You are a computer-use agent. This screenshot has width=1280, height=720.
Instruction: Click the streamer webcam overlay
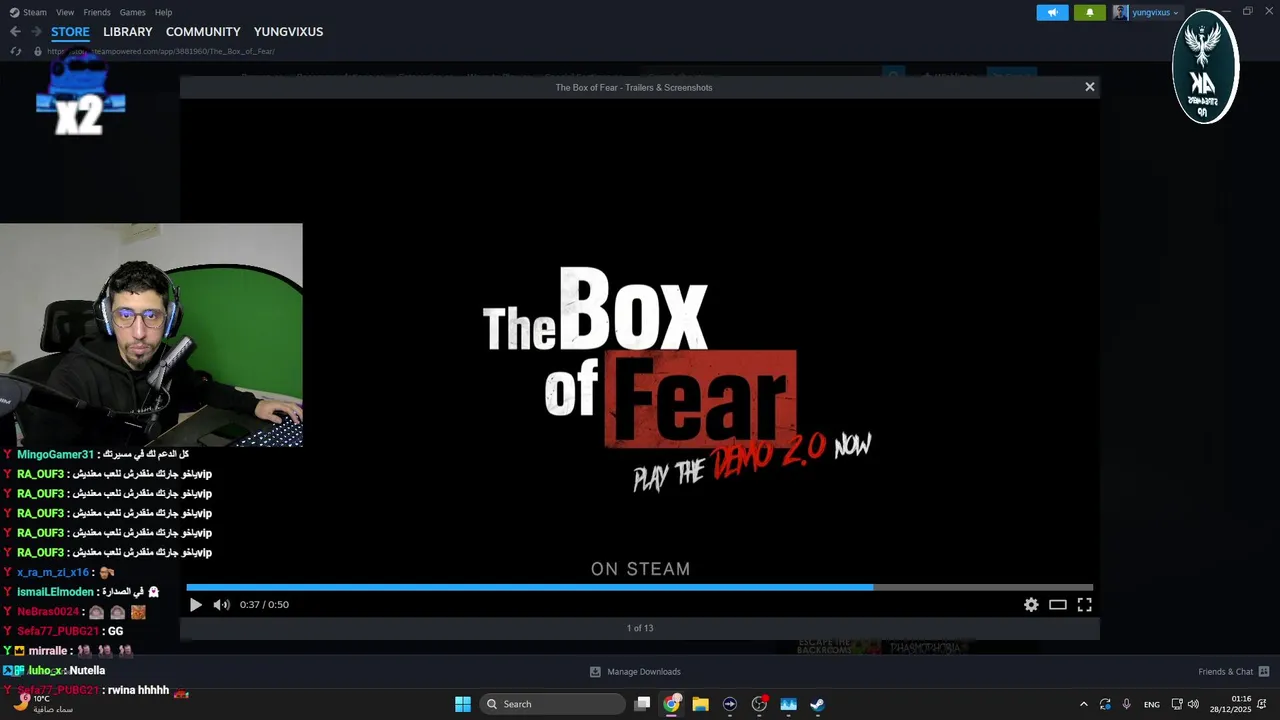click(x=151, y=335)
